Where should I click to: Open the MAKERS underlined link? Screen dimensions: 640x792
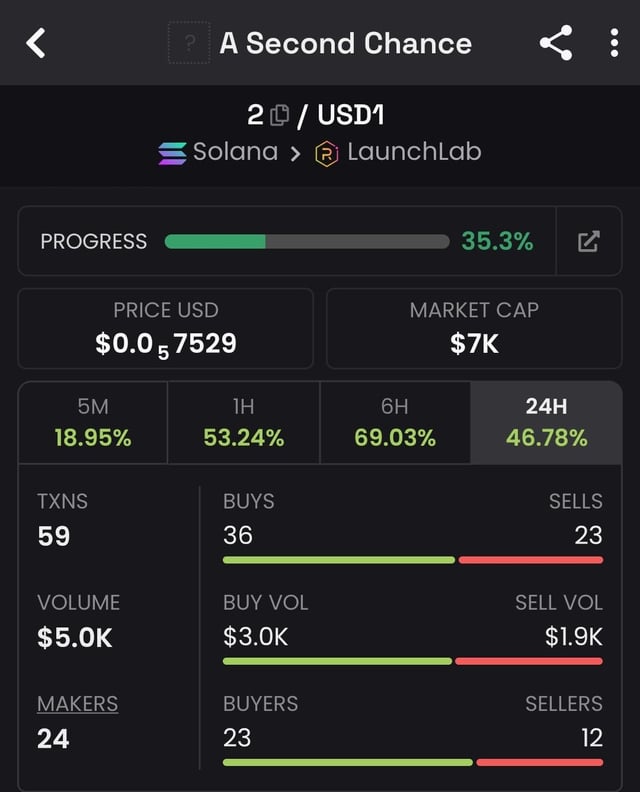click(x=77, y=704)
